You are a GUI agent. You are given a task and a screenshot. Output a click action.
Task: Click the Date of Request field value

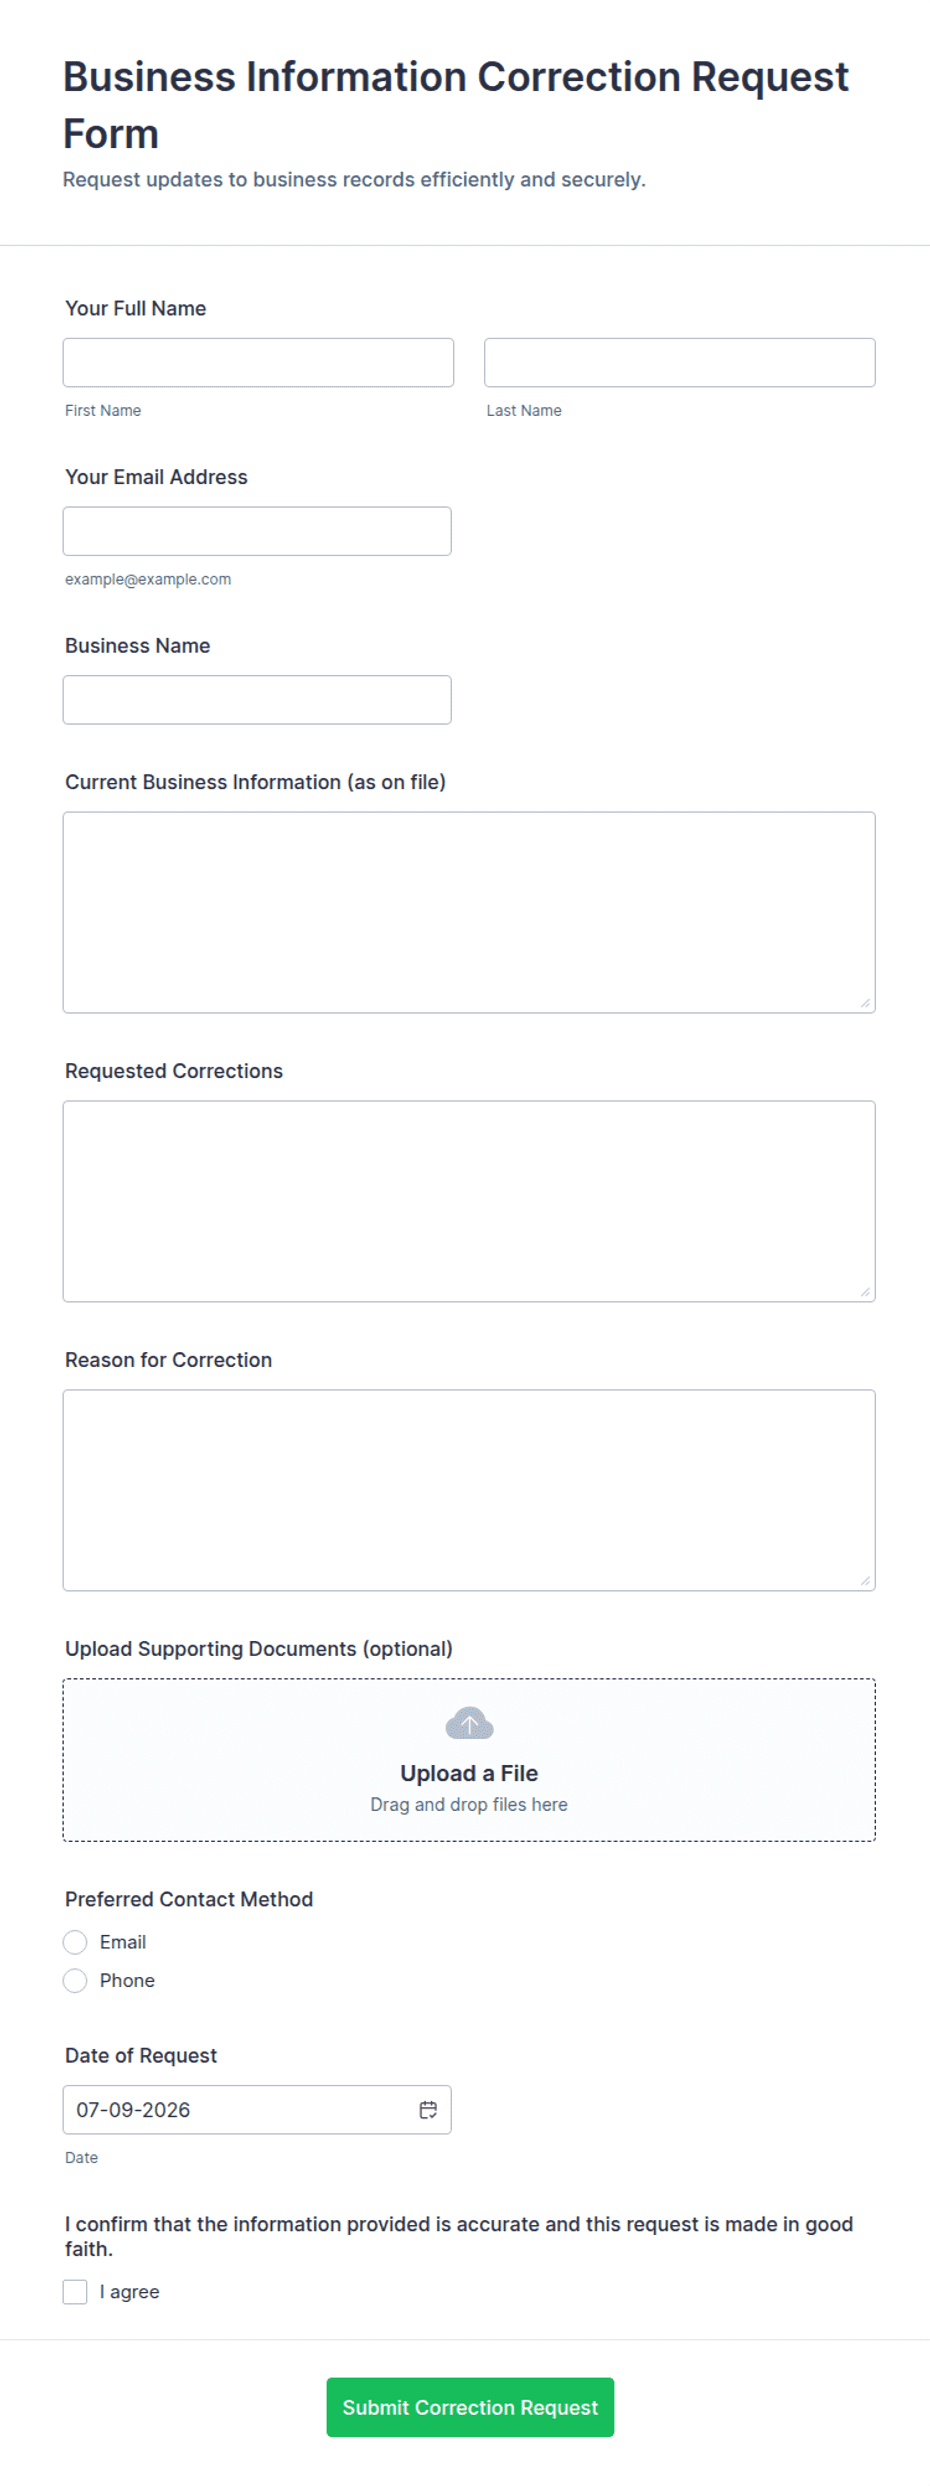[133, 2109]
